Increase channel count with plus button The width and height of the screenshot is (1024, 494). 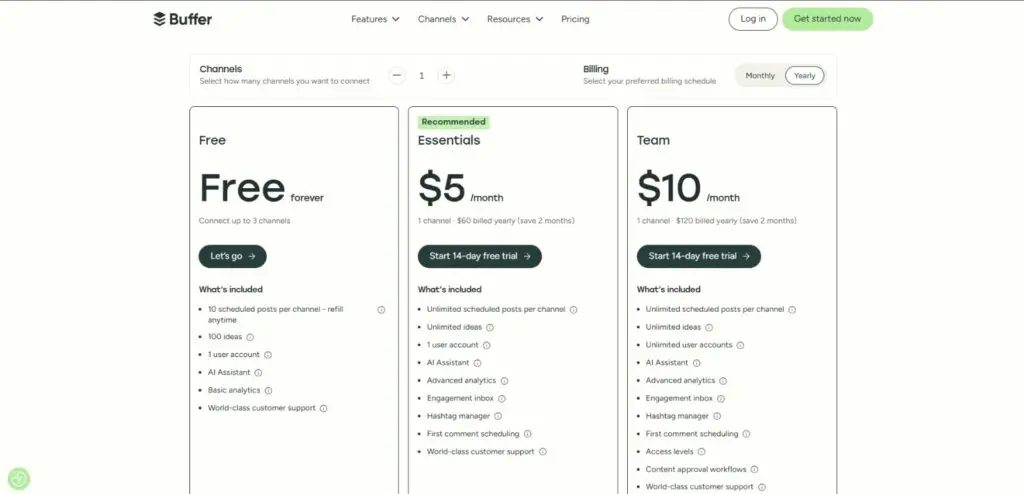(x=447, y=75)
